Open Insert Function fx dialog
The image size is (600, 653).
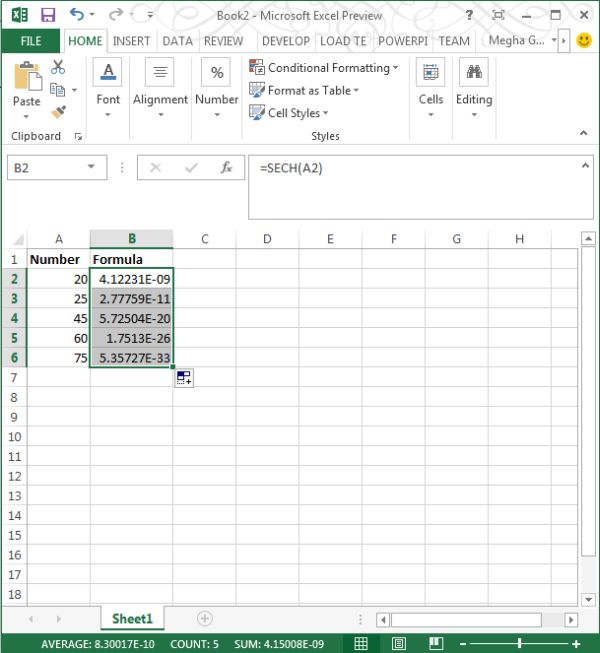tap(227, 167)
